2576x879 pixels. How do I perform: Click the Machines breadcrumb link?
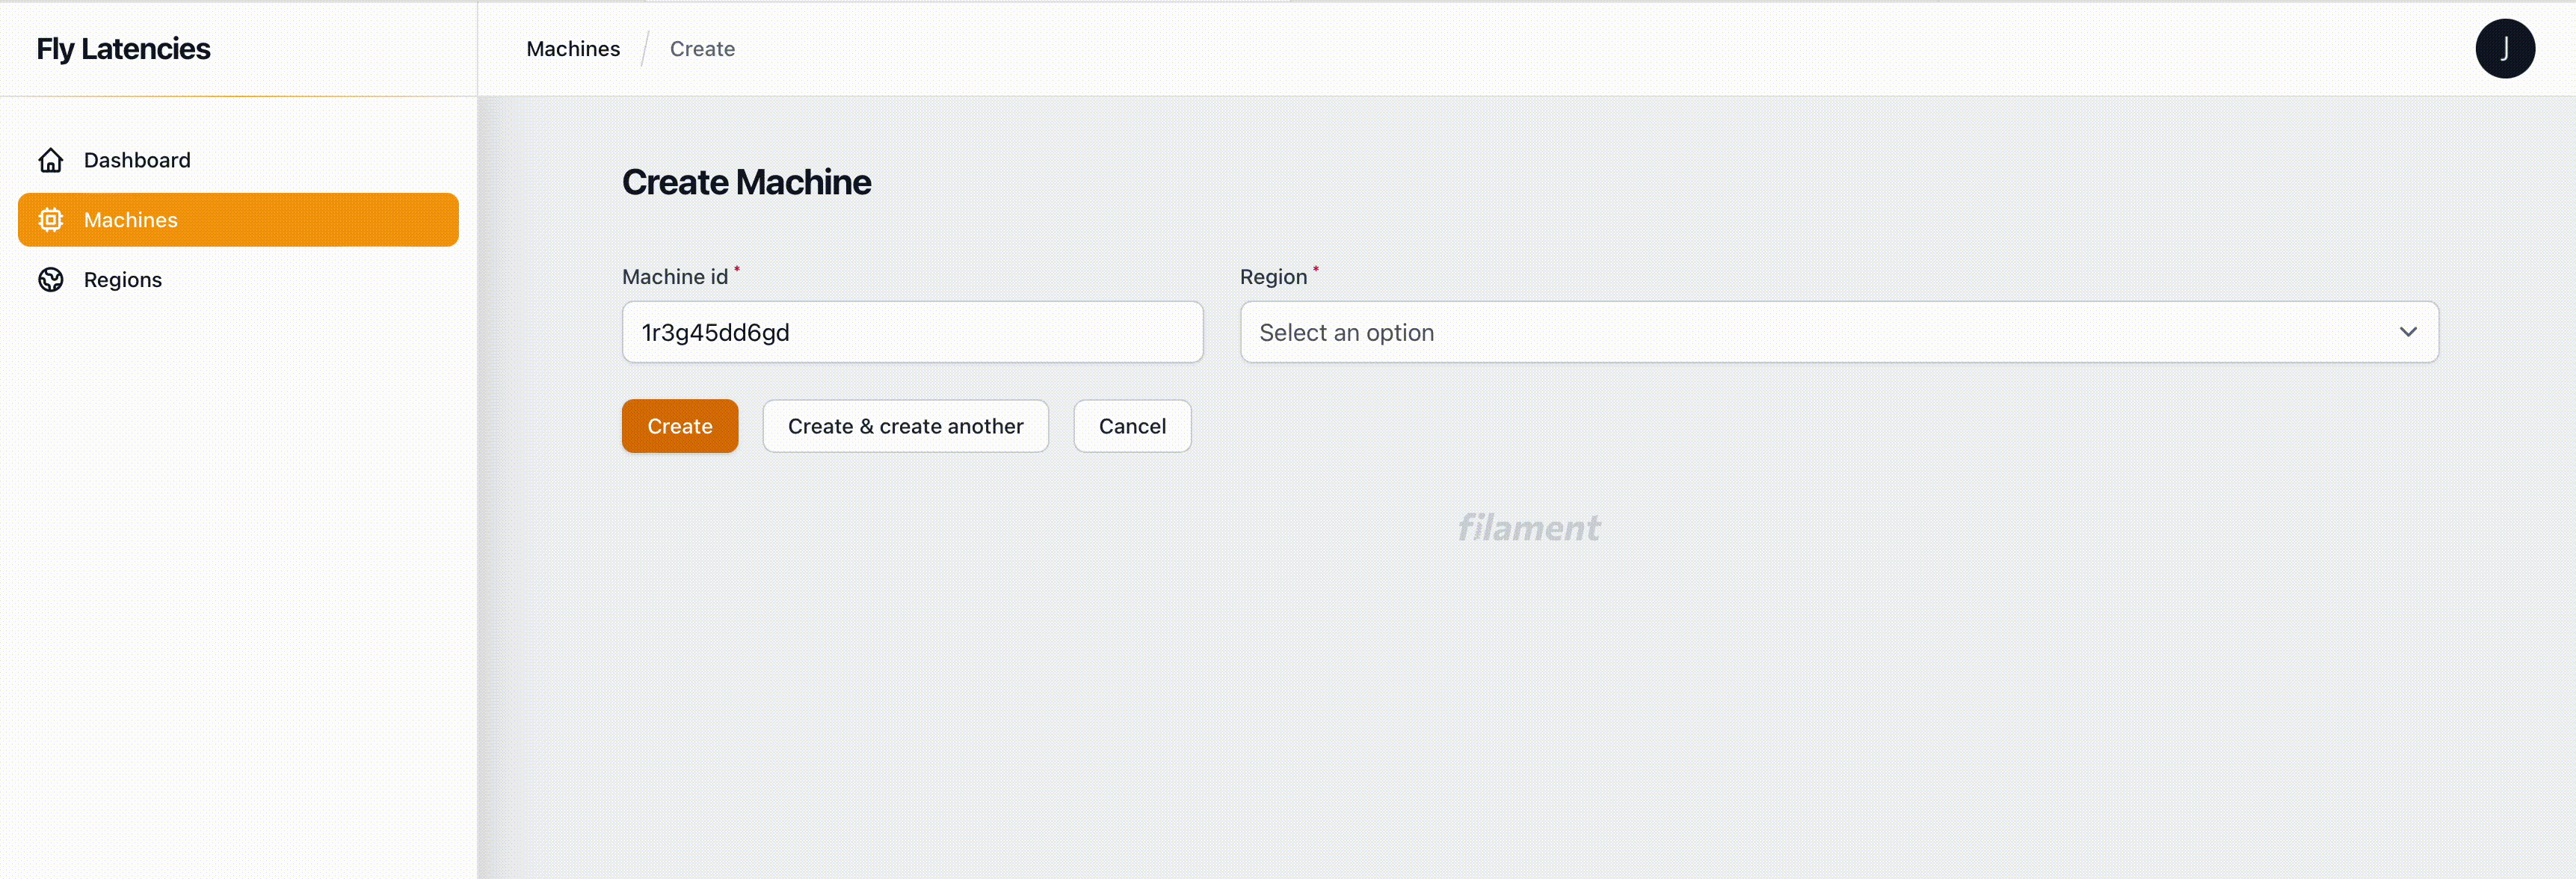tap(573, 49)
